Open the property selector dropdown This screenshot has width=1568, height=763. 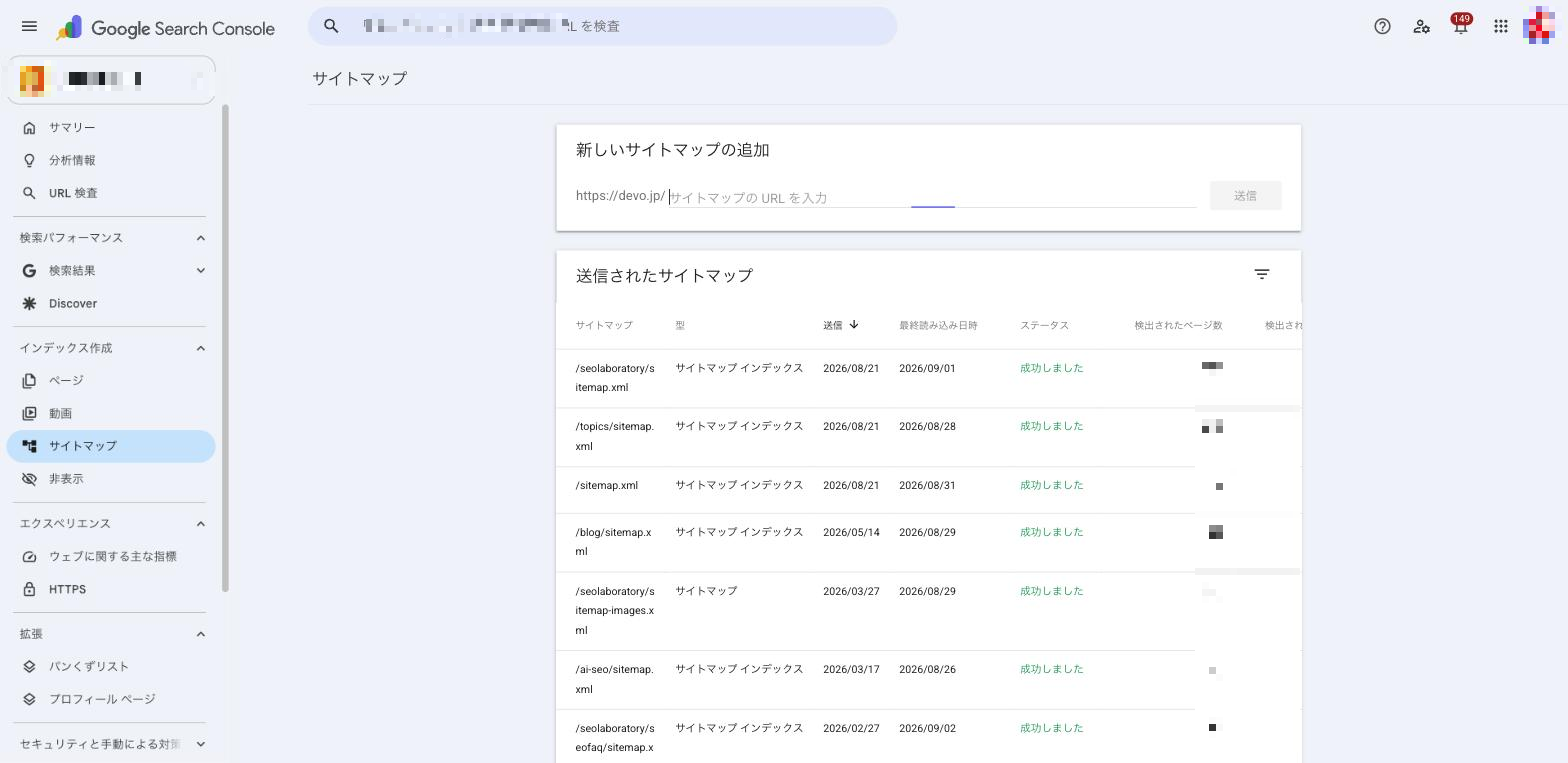[111, 79]
